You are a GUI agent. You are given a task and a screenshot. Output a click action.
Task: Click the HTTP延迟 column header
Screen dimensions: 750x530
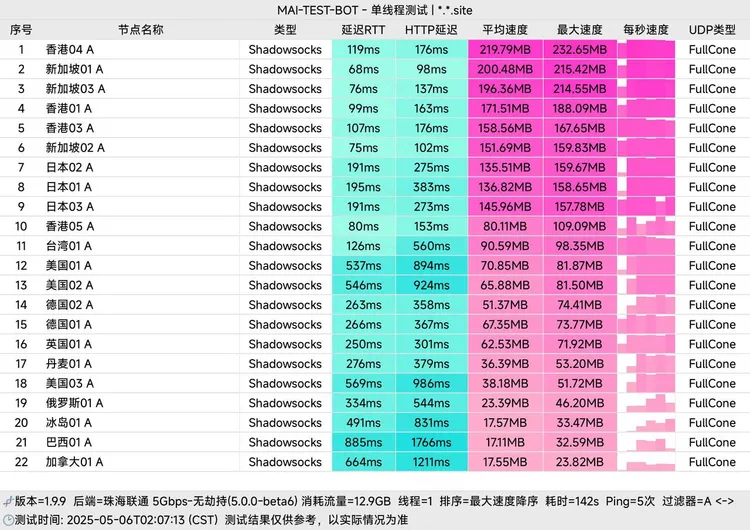pos(432,30)
